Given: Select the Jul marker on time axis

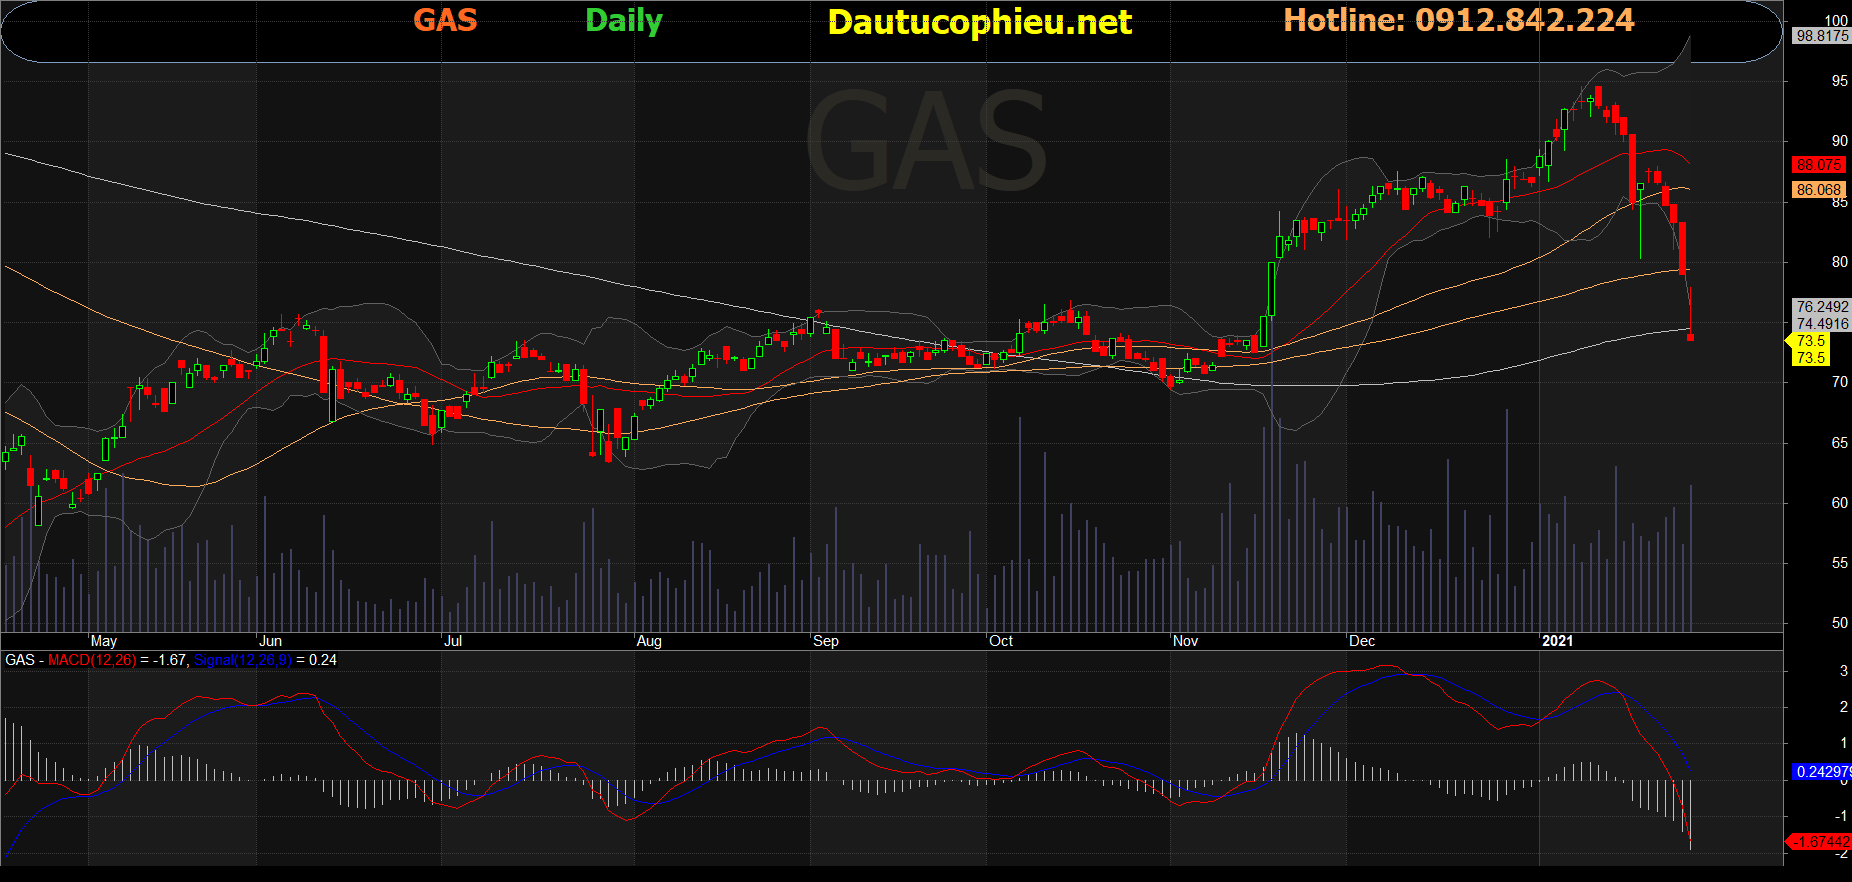Looking at the screenshot, I should click(x=453, y=641).
